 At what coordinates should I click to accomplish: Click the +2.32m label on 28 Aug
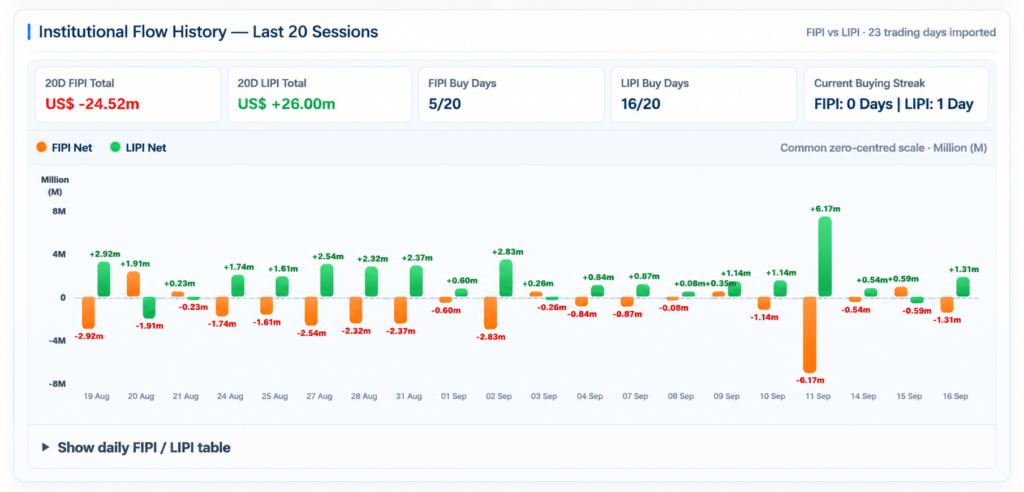pos(373,259)
